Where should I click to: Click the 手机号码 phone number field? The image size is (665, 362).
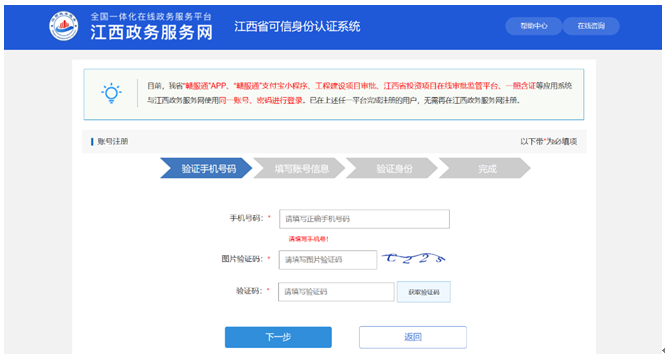[364, 219]
